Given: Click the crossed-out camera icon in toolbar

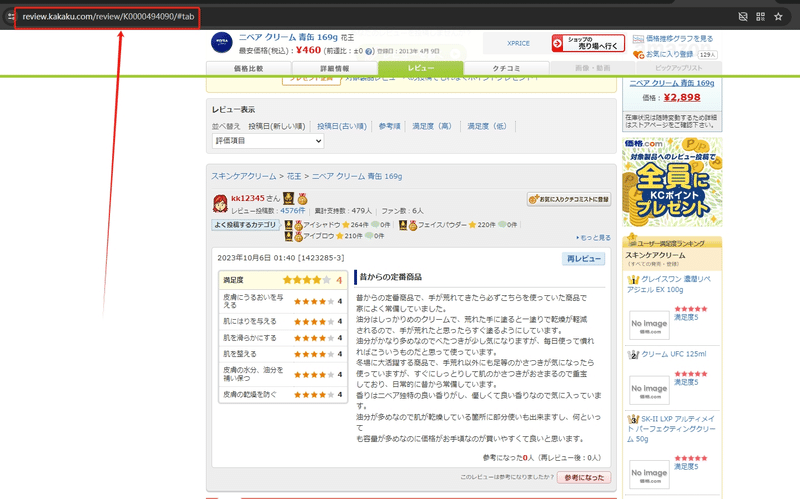Looking at the screenshot, I should [743, 17].
